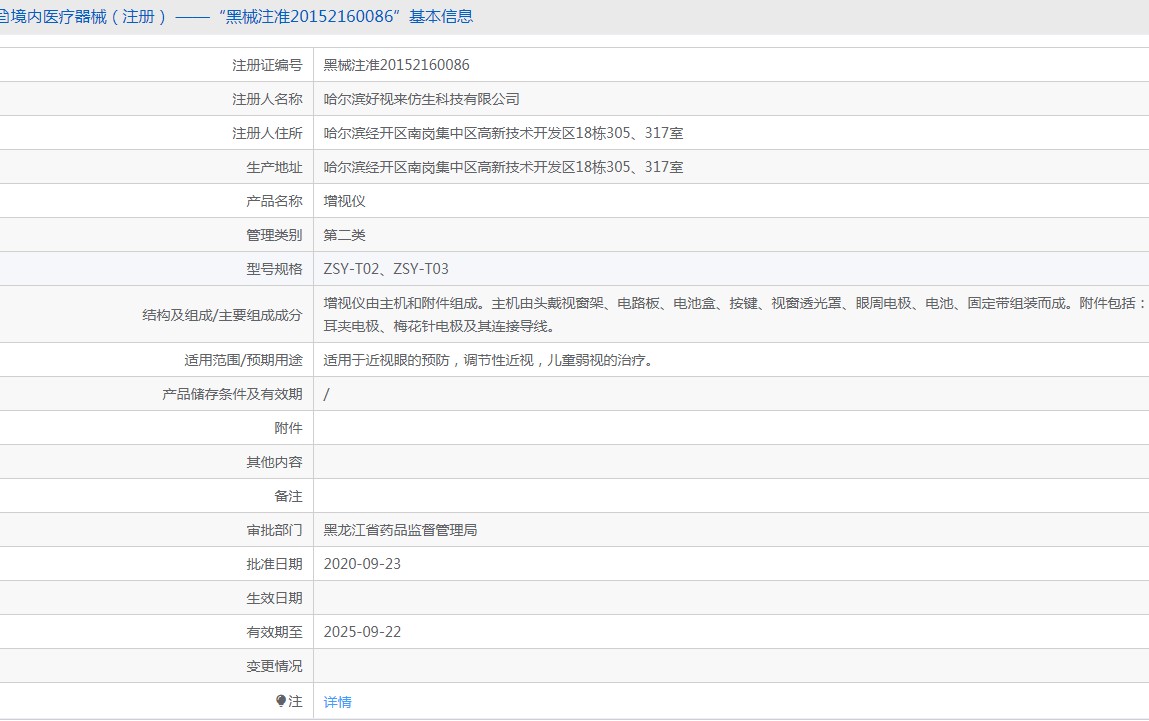Select the approving department 黑龙江省药品监督管理局

pos(400,530)
